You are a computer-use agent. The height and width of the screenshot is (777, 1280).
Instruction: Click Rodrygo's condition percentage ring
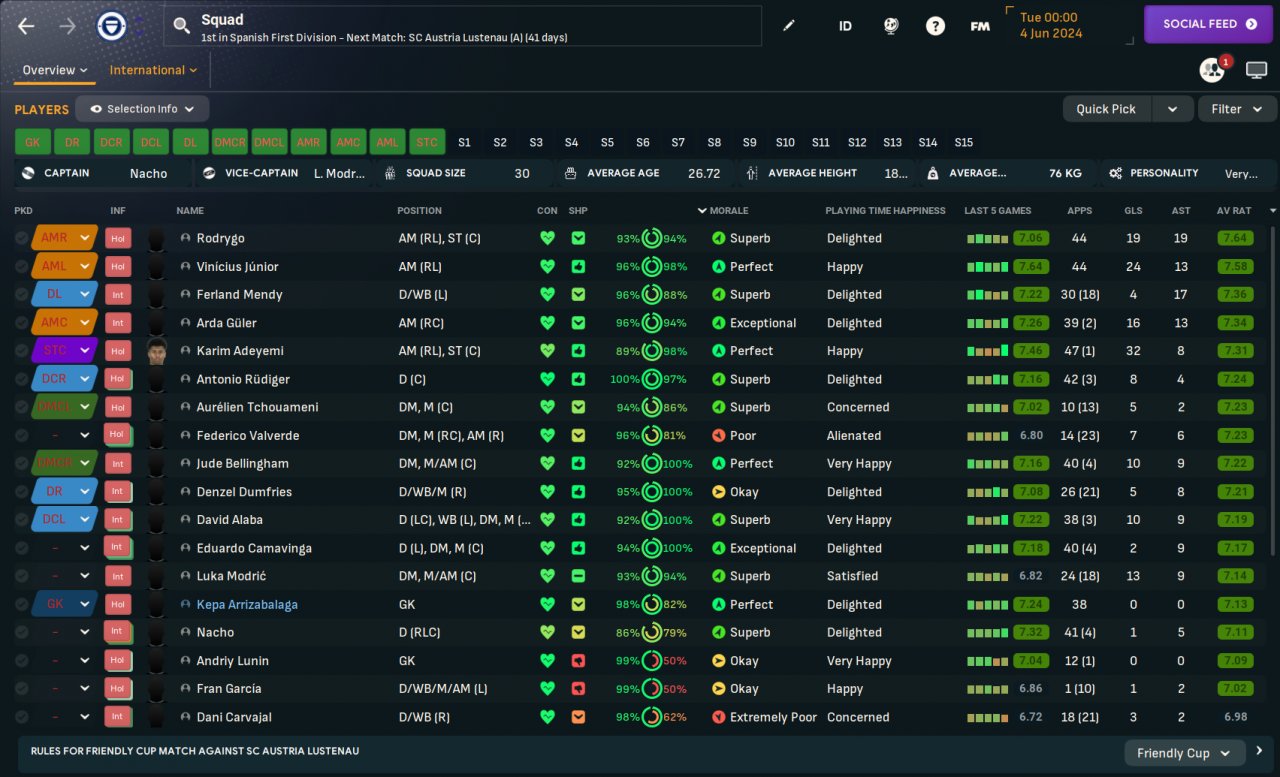tap(651, 238)
